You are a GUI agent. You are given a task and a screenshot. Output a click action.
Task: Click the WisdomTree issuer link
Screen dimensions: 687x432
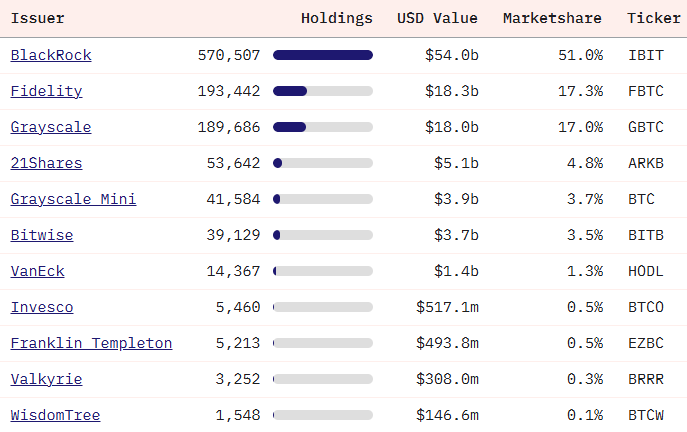pyautogui.click(x=55, y=415)
